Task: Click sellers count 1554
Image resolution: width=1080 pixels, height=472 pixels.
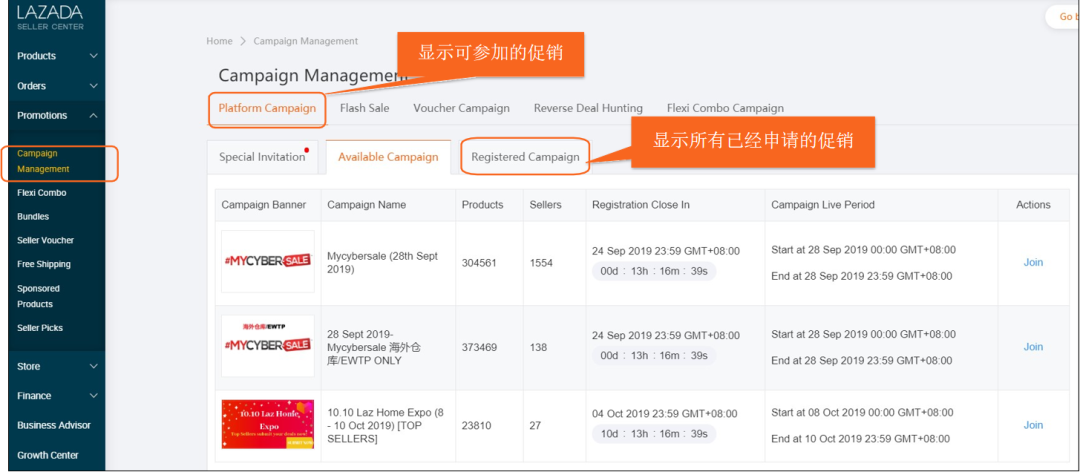Action: [x=541, y=263]
